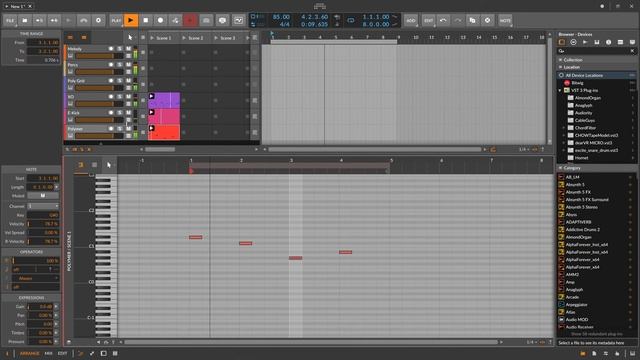The height and width of the screenshot is (360, 640).
Task: Select Addictive Drums 2 in device list
Action: tap(582, 229)
